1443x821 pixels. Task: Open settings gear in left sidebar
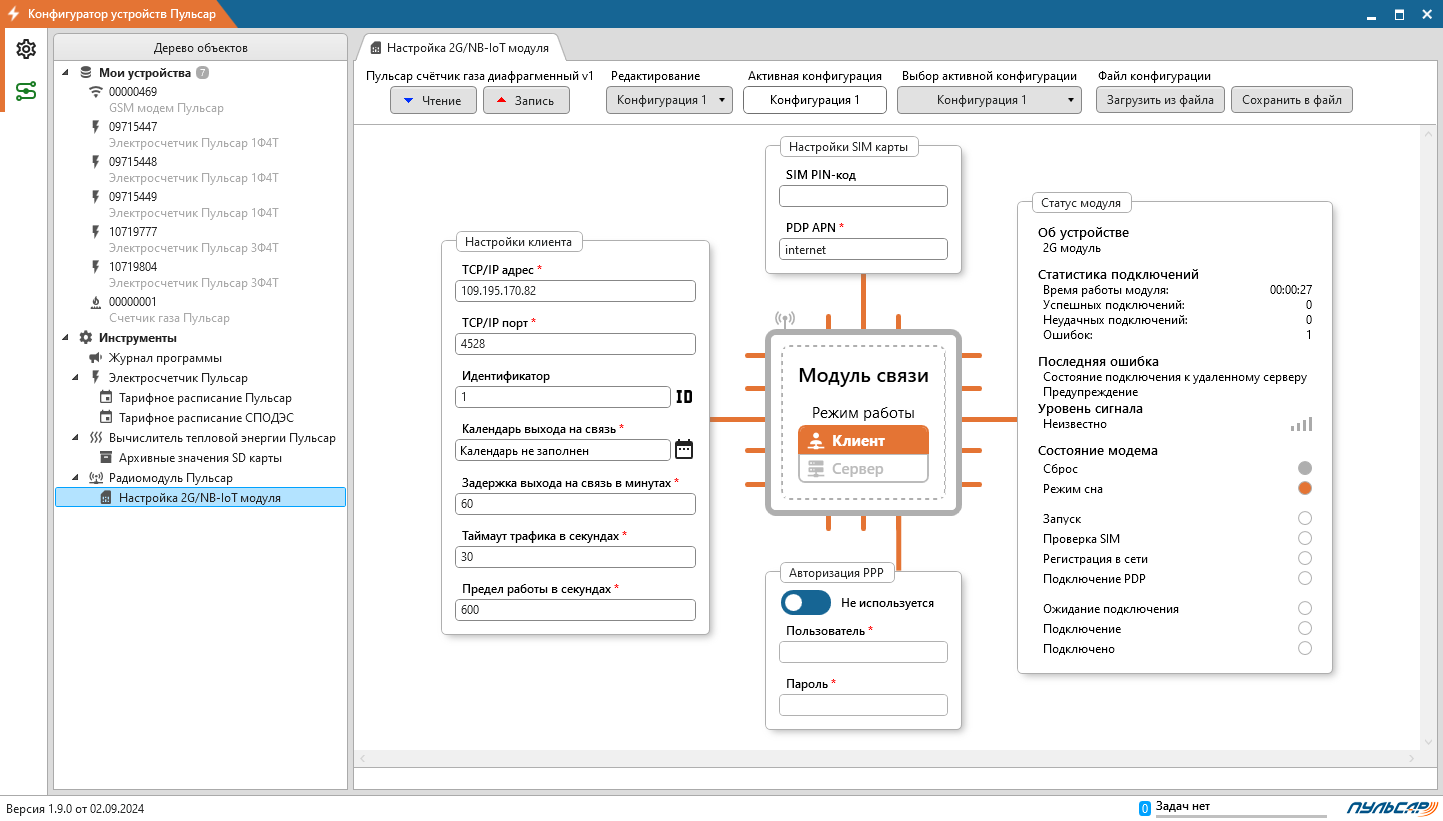pyautogui.click(x=26, y=49)
